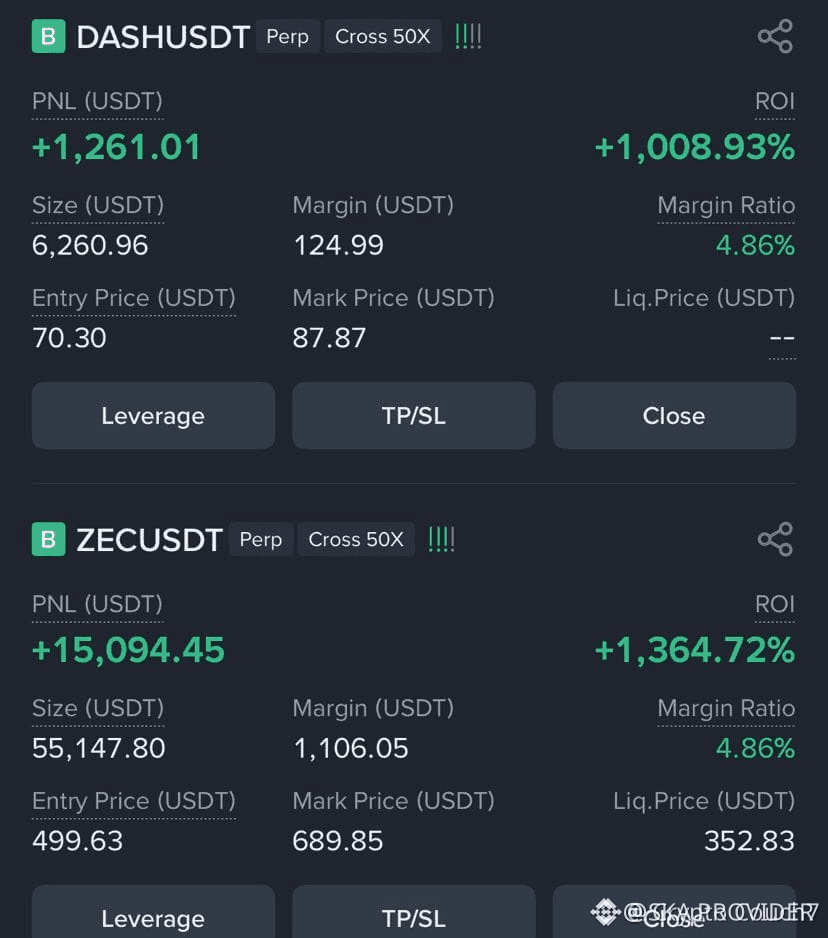Tap the ZECUSDT PNL (USDT) label
The image size is (828, 938).
click(97, 604)
